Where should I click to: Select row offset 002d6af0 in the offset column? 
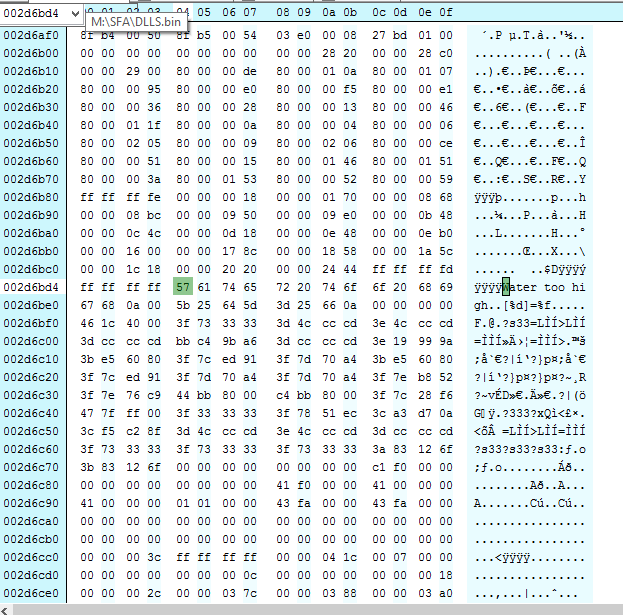pyautogui.click(x=31, y=35)
